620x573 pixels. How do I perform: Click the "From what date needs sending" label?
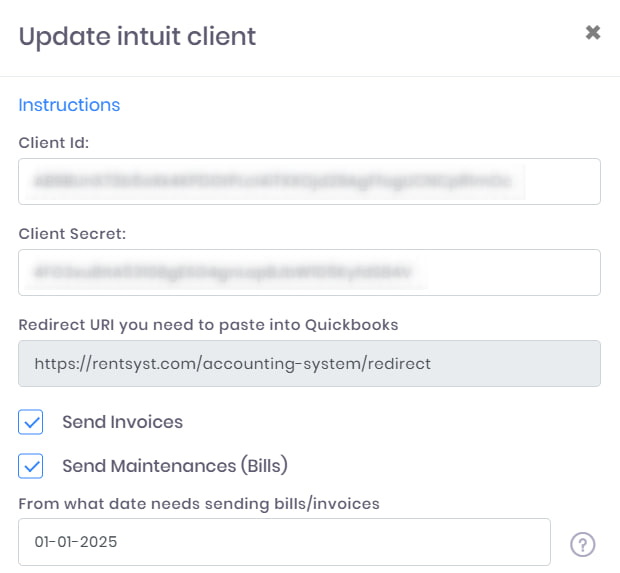199,504
